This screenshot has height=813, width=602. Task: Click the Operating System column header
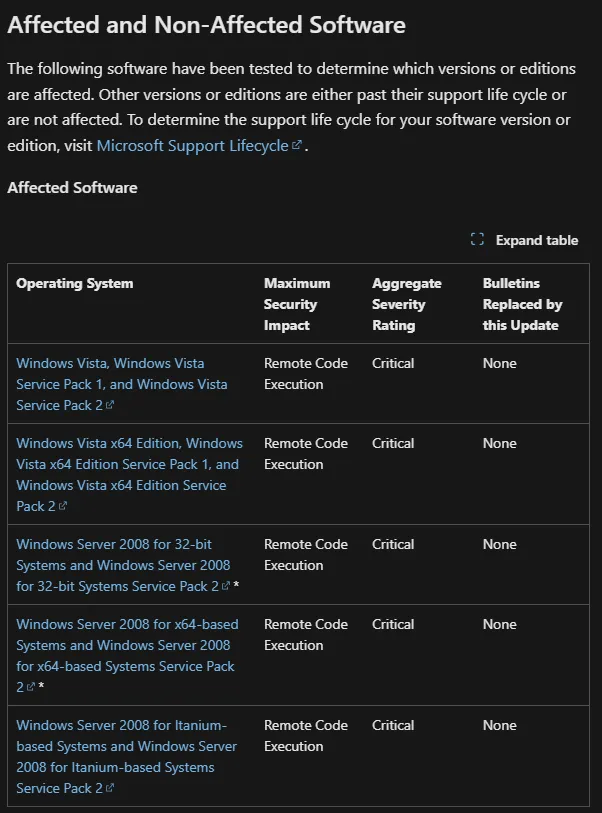click(x=75, y=284)
